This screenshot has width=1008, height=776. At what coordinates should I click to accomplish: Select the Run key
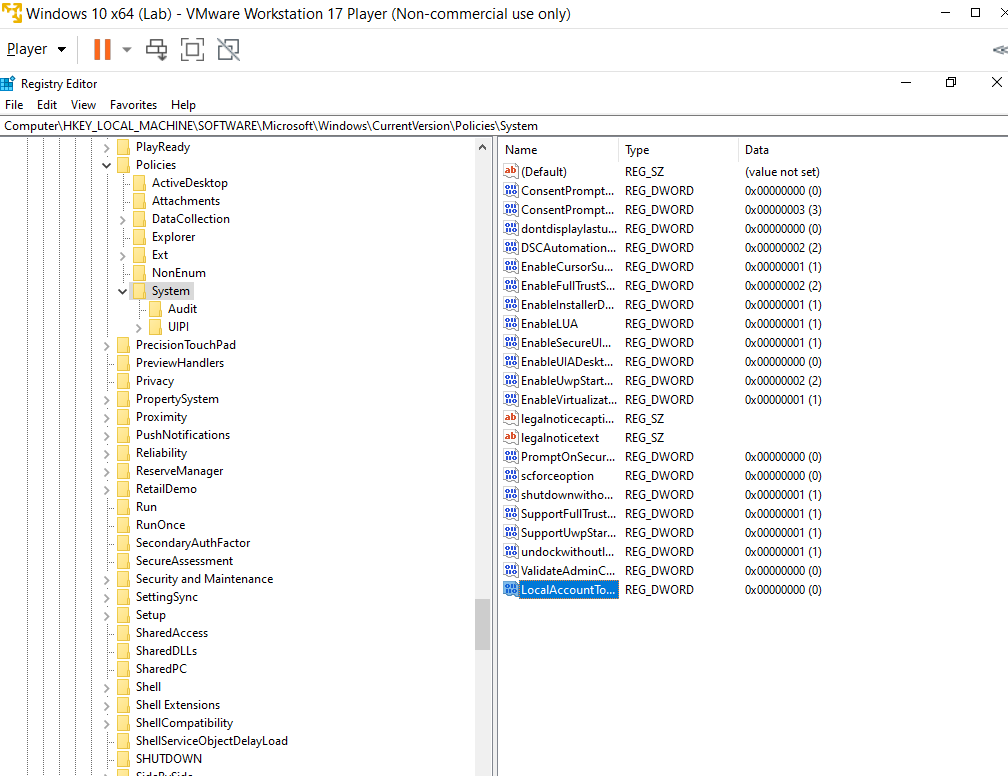(x=146, y=507)
